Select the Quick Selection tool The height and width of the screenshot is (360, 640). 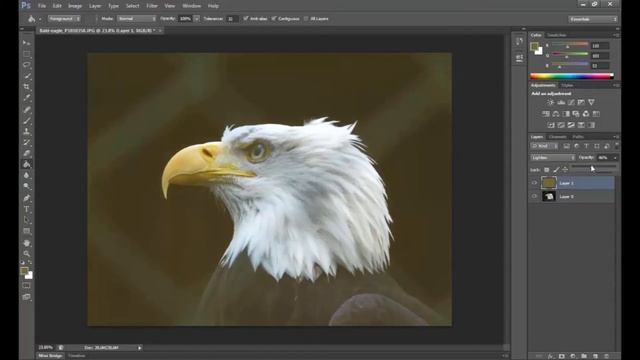(x=27, y=76)
